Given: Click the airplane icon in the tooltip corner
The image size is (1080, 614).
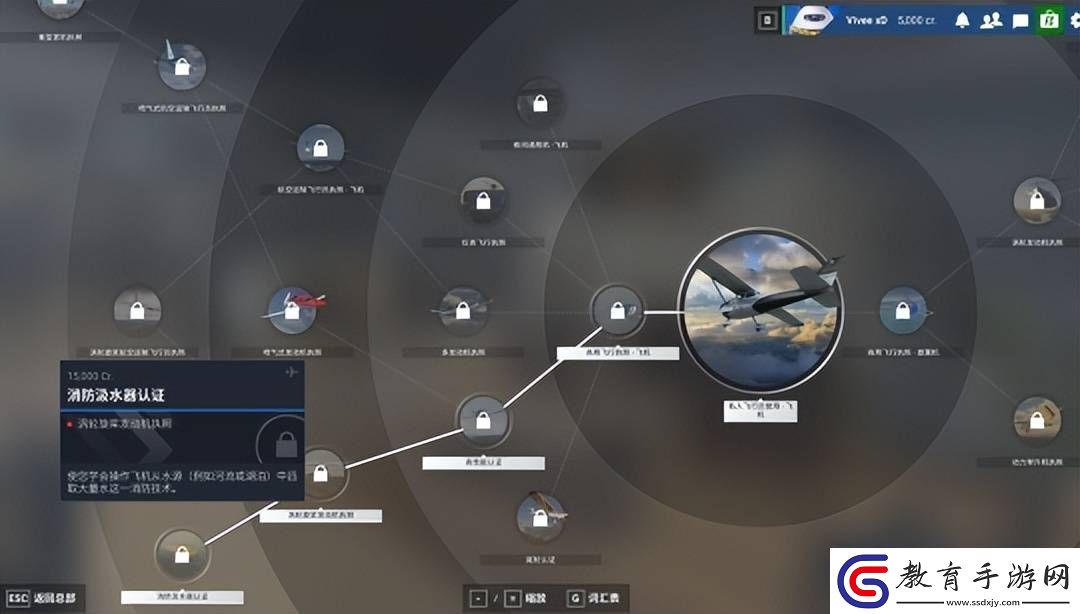Looking at the screenshot, I should click(291, 372).
